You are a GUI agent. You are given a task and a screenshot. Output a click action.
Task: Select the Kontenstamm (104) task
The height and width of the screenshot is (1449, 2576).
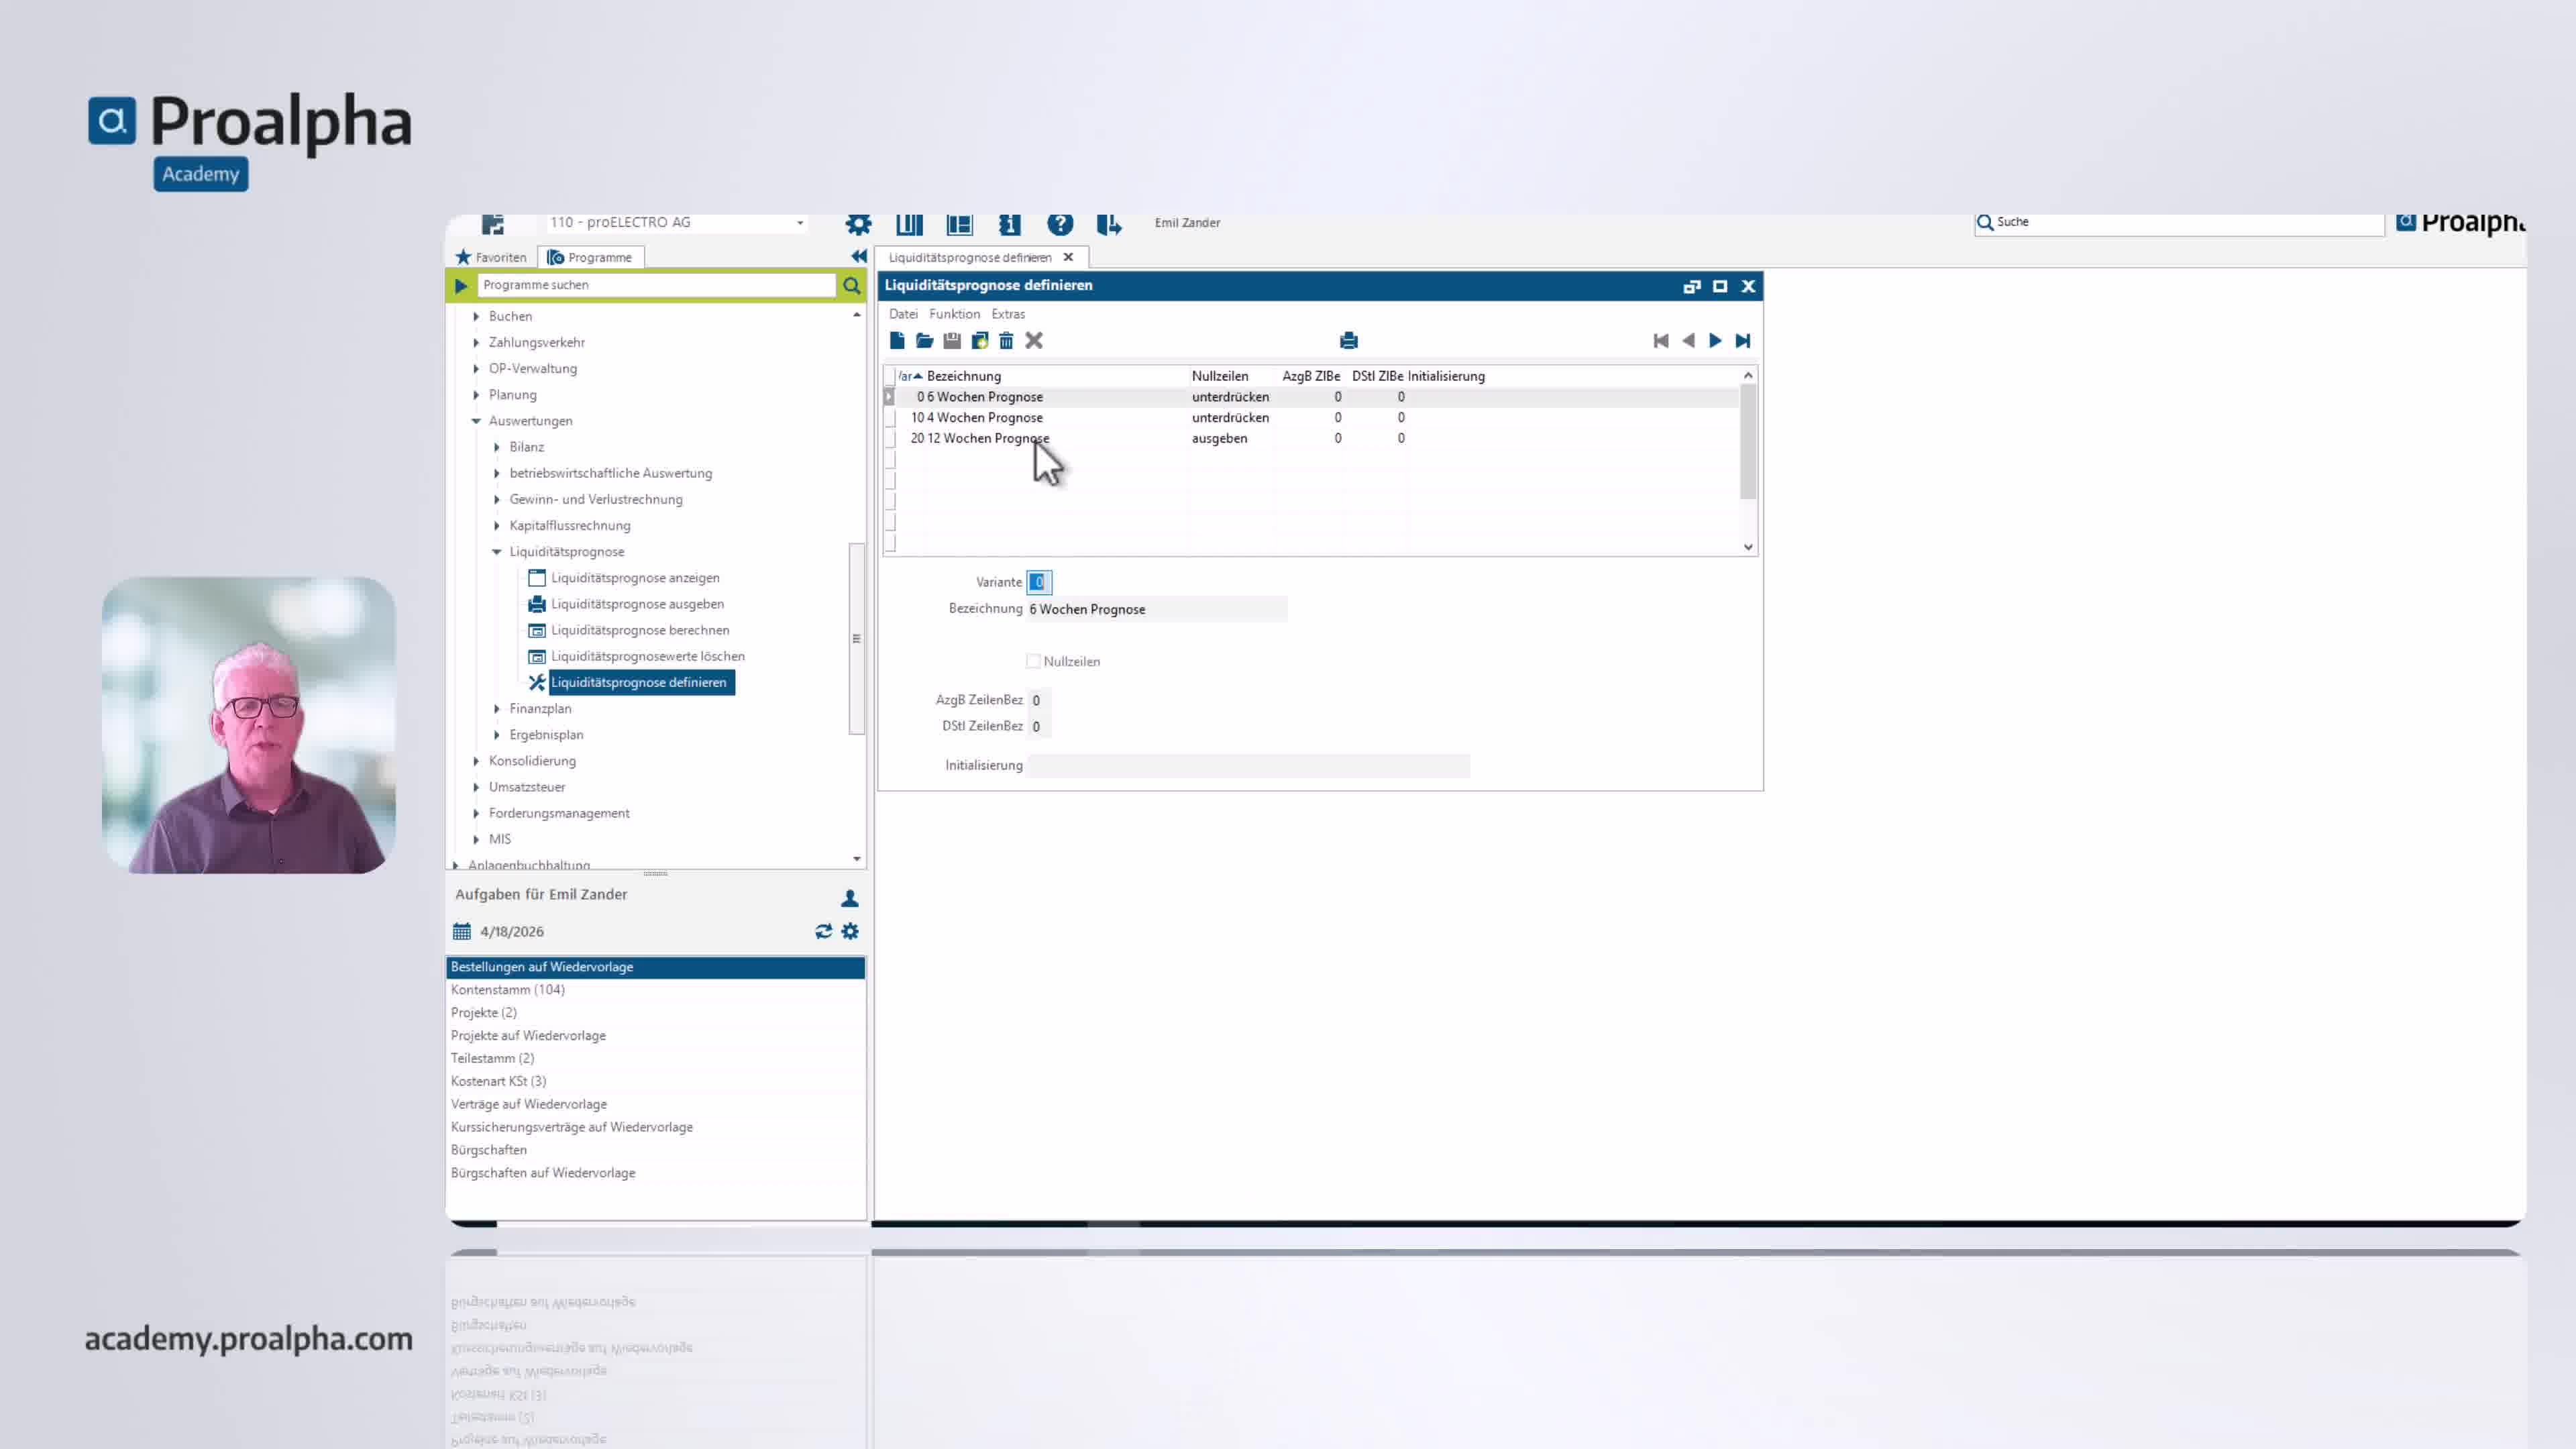[507, 990]
